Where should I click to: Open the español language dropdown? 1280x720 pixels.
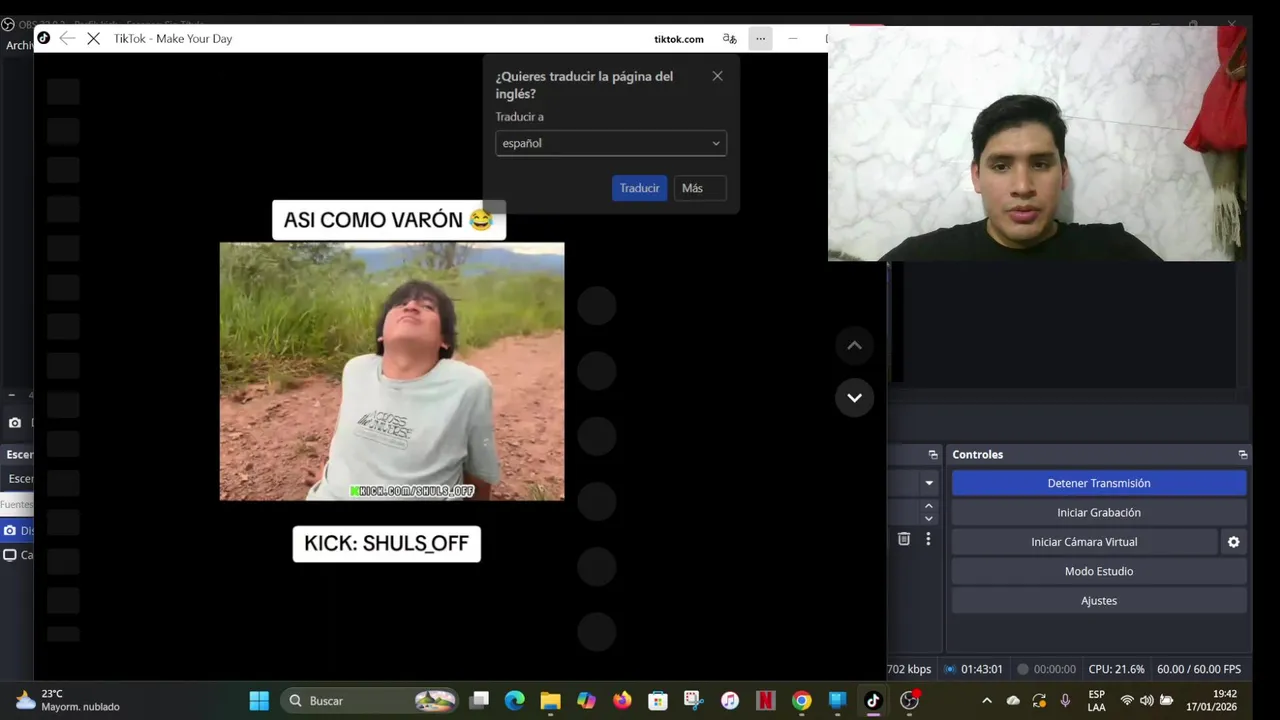point(611,143)
